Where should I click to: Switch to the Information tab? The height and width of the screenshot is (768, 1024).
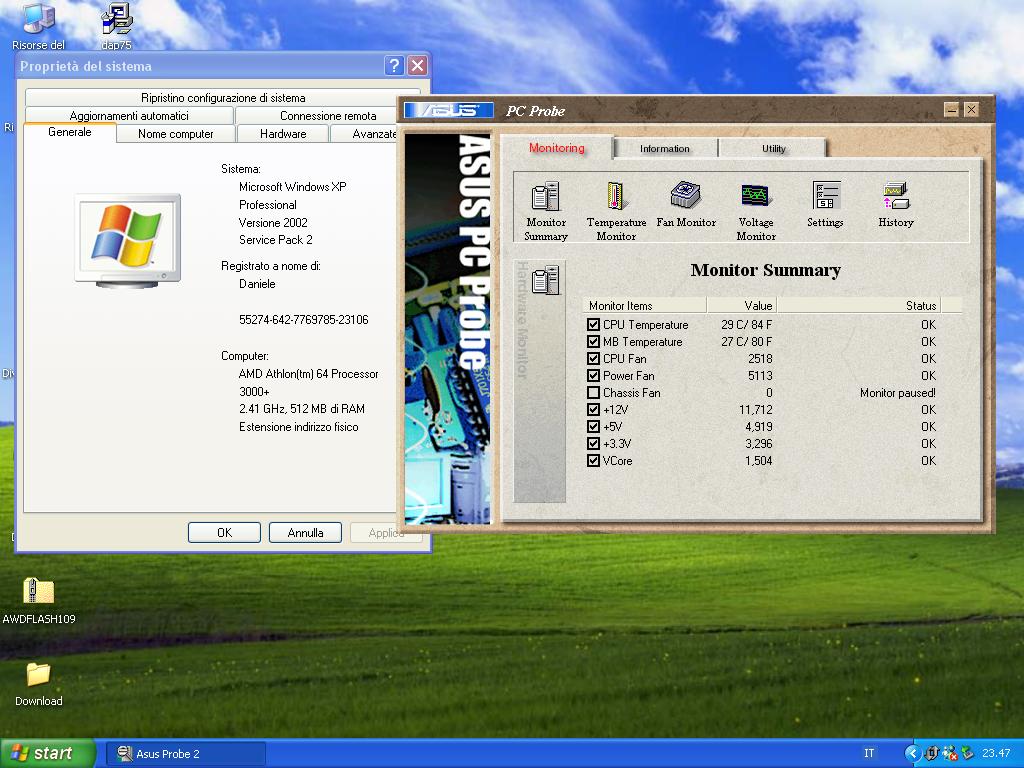(x=665, y=148)
